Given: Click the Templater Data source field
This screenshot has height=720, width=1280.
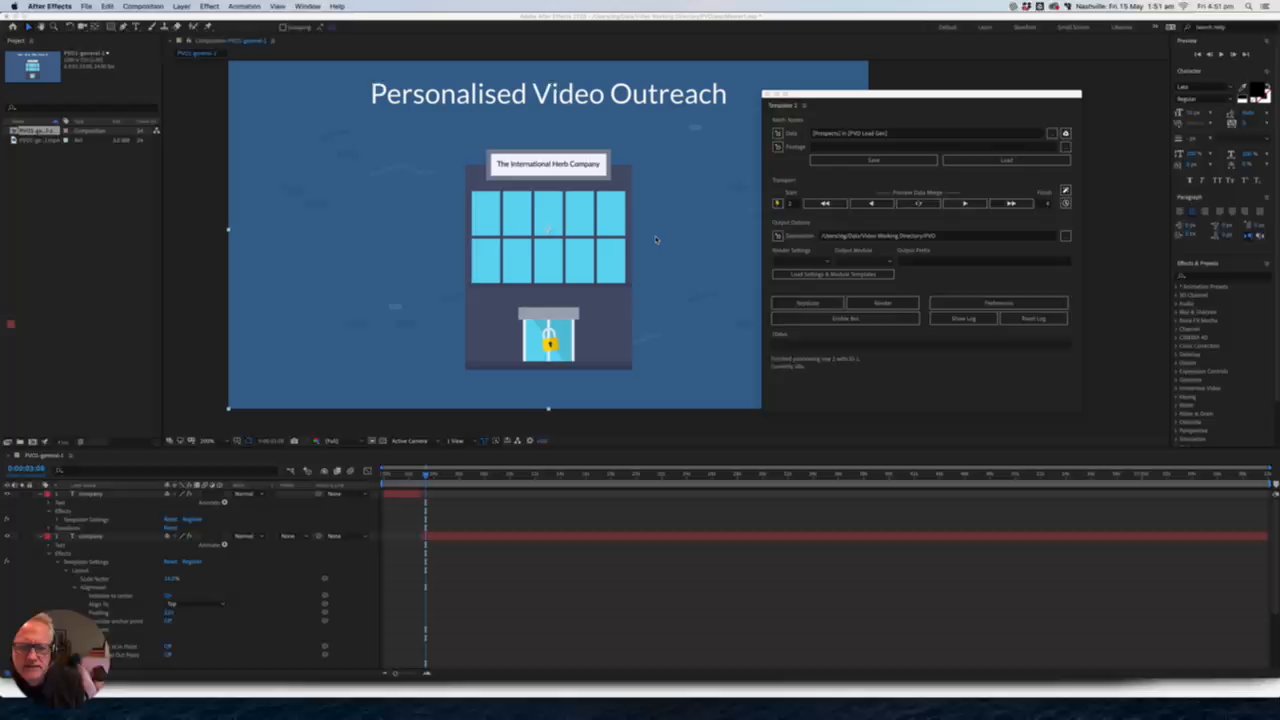Looking at the screenshot, I should tap(927, 133).
